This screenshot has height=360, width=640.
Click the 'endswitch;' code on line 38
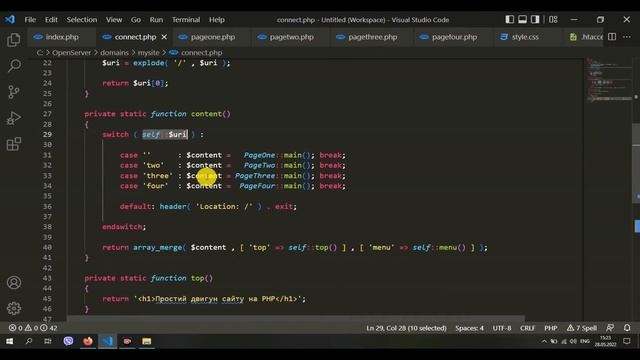124,227
